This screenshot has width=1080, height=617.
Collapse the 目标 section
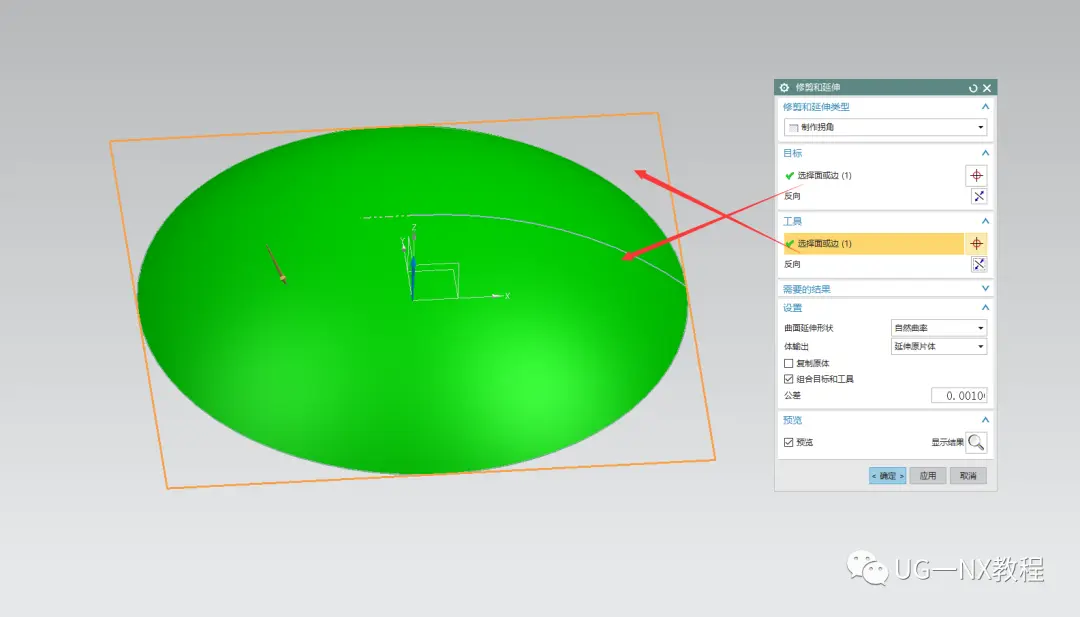985,153
